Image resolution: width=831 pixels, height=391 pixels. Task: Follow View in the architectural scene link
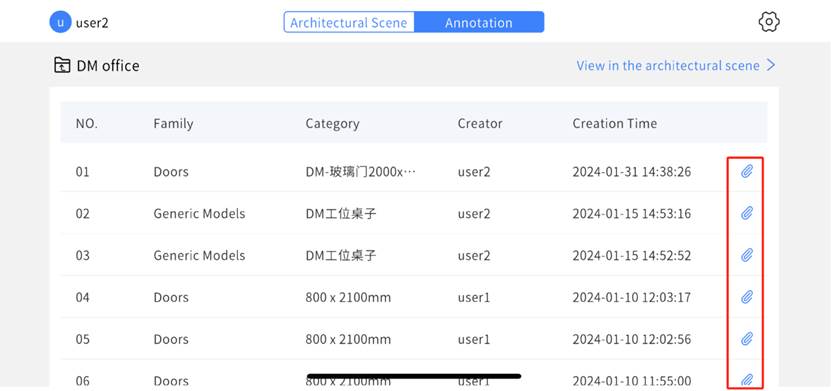coord(668,66)
